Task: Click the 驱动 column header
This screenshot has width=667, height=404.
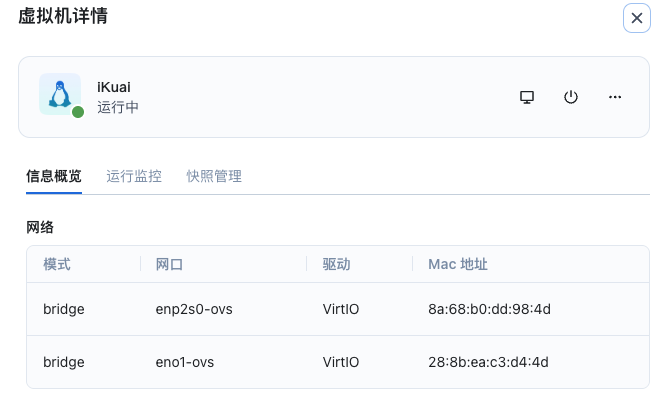Action: pyautogui.click(x=336, y=264)
